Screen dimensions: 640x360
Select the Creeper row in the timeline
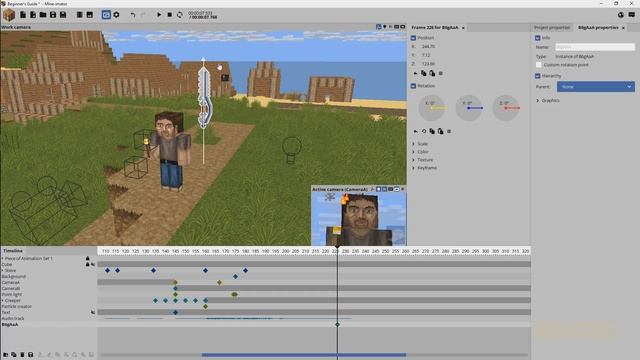point(49,300)
